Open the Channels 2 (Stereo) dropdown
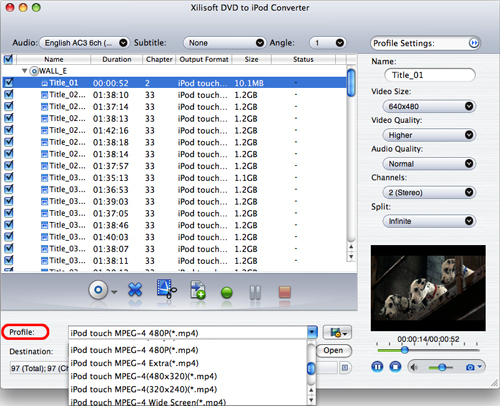Viewport: 500px width, 406px height. pos(429,192)
